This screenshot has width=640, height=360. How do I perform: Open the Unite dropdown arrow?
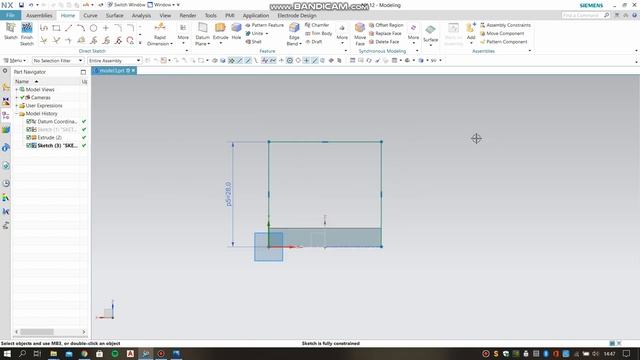click(x=267, y=33)
